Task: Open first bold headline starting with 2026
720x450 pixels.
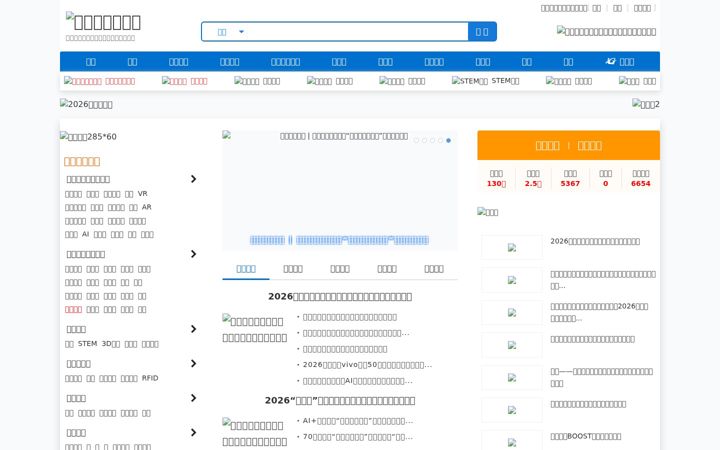Action: coord(340,297)
